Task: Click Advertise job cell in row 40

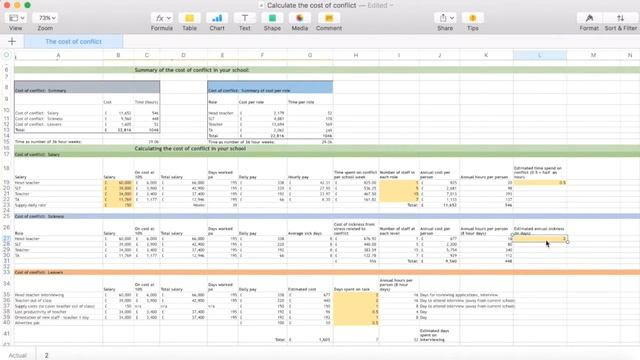Action: pyautogui.click(x=58, y=322)
